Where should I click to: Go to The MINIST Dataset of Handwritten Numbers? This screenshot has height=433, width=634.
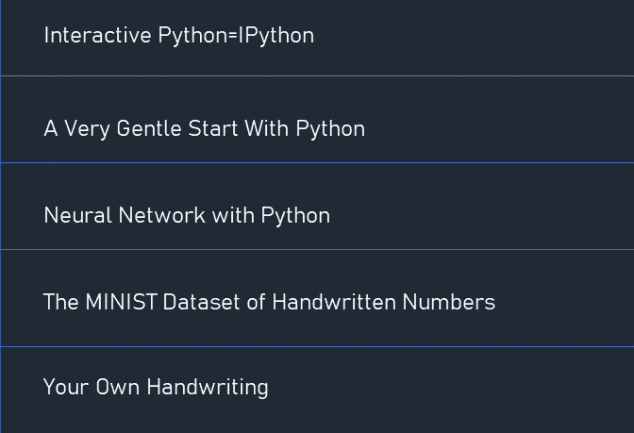coord(269,301)
